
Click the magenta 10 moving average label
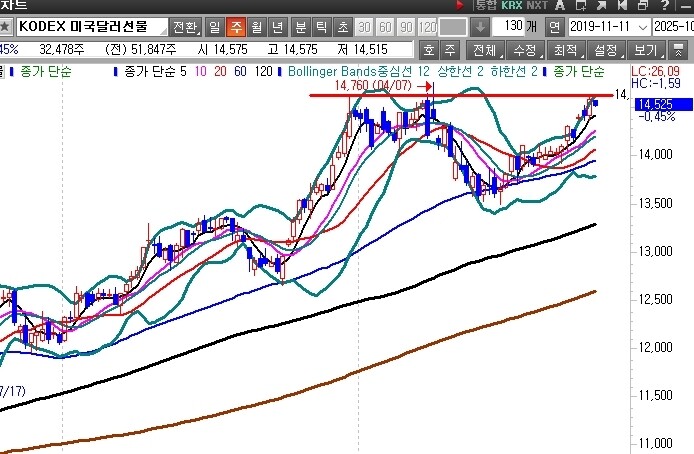pos(200,71)
